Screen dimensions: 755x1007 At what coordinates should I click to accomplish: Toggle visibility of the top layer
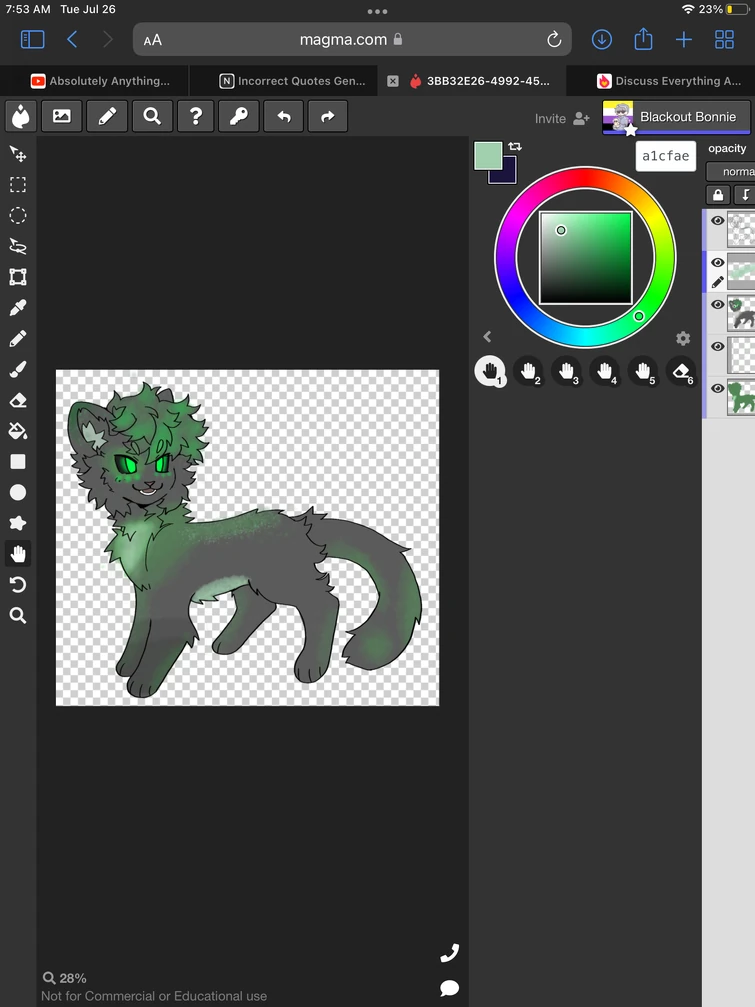click(x=718, y=220)
